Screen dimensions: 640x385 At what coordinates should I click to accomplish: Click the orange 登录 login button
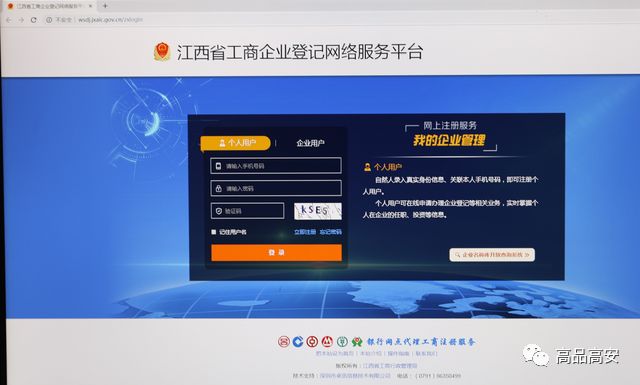[x=276, y=253]
